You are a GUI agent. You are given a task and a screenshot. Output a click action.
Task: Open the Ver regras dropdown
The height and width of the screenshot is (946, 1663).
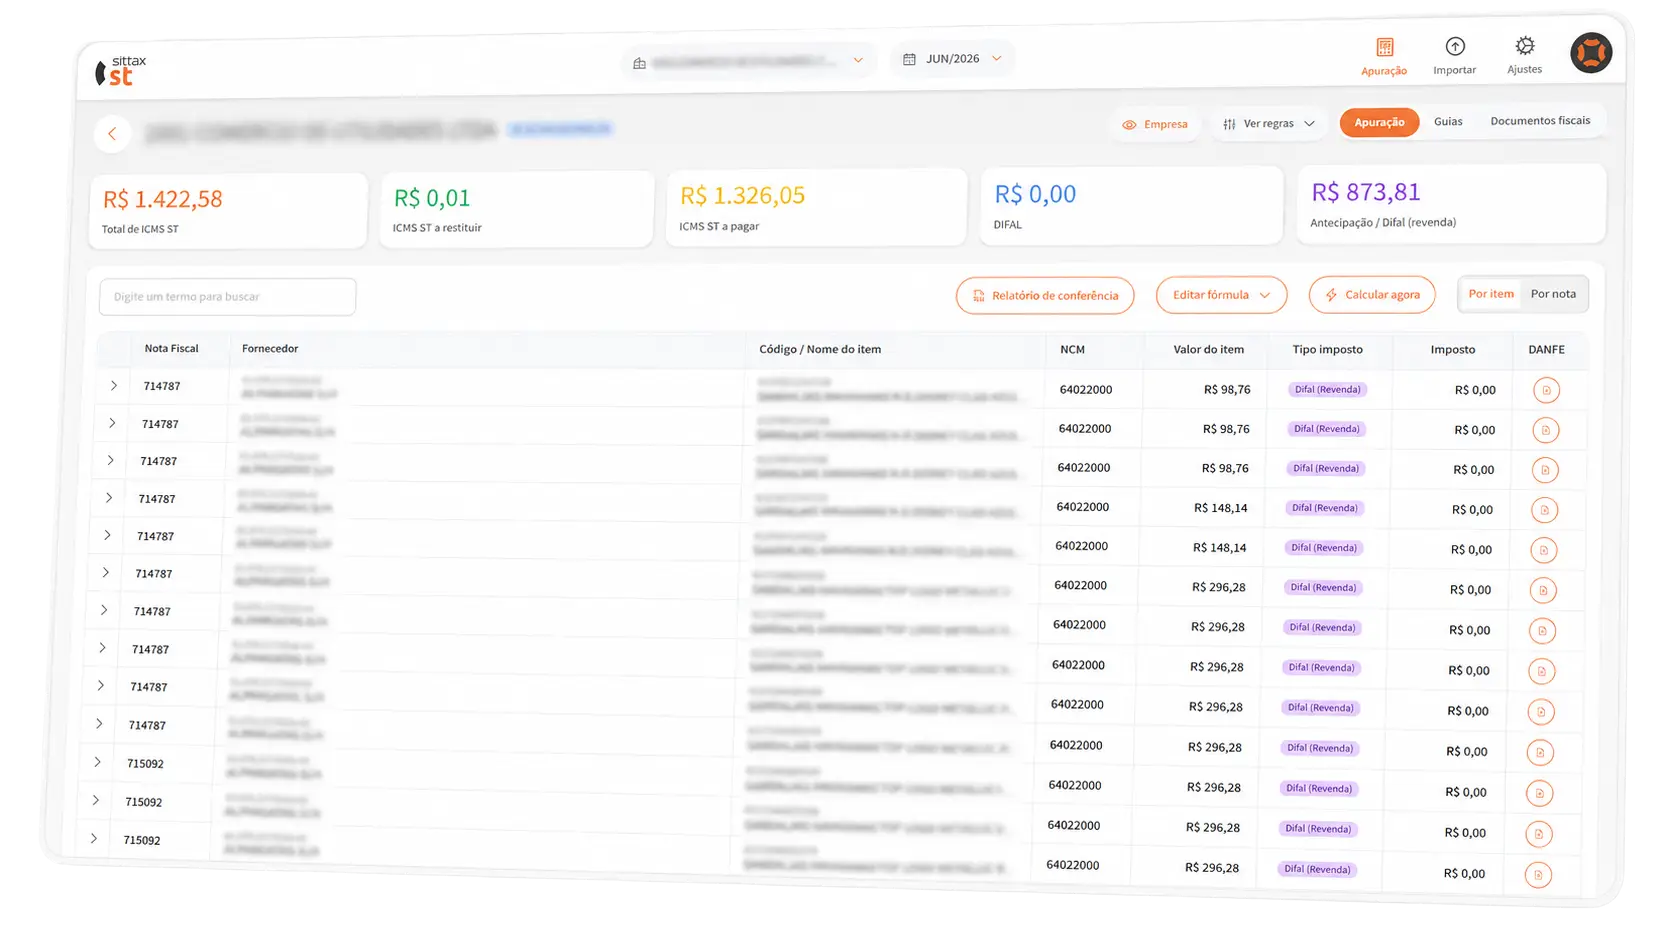tap(1269, 124)
